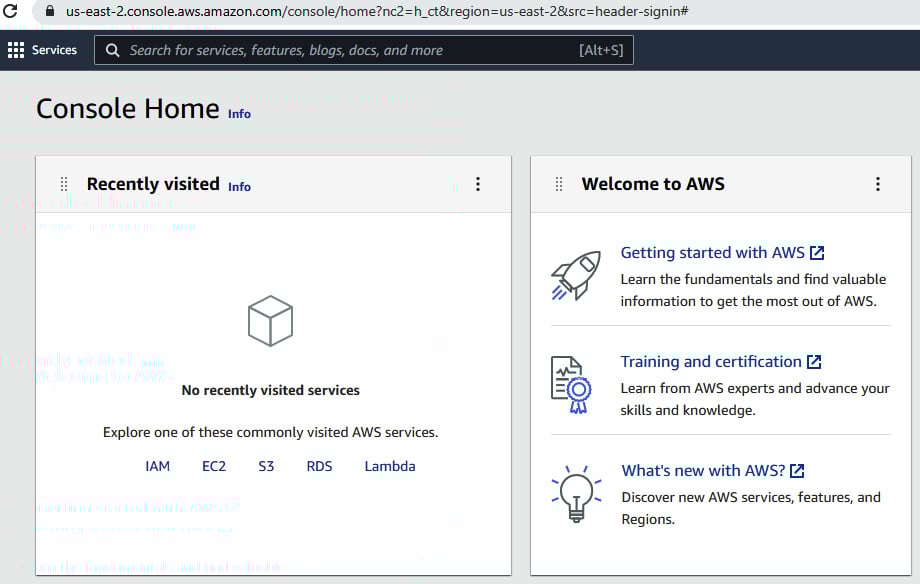Screen dimensions: 920x584
Task: Focus the AWS services search field
Action: pyautogui.click(x=364, y=50)
